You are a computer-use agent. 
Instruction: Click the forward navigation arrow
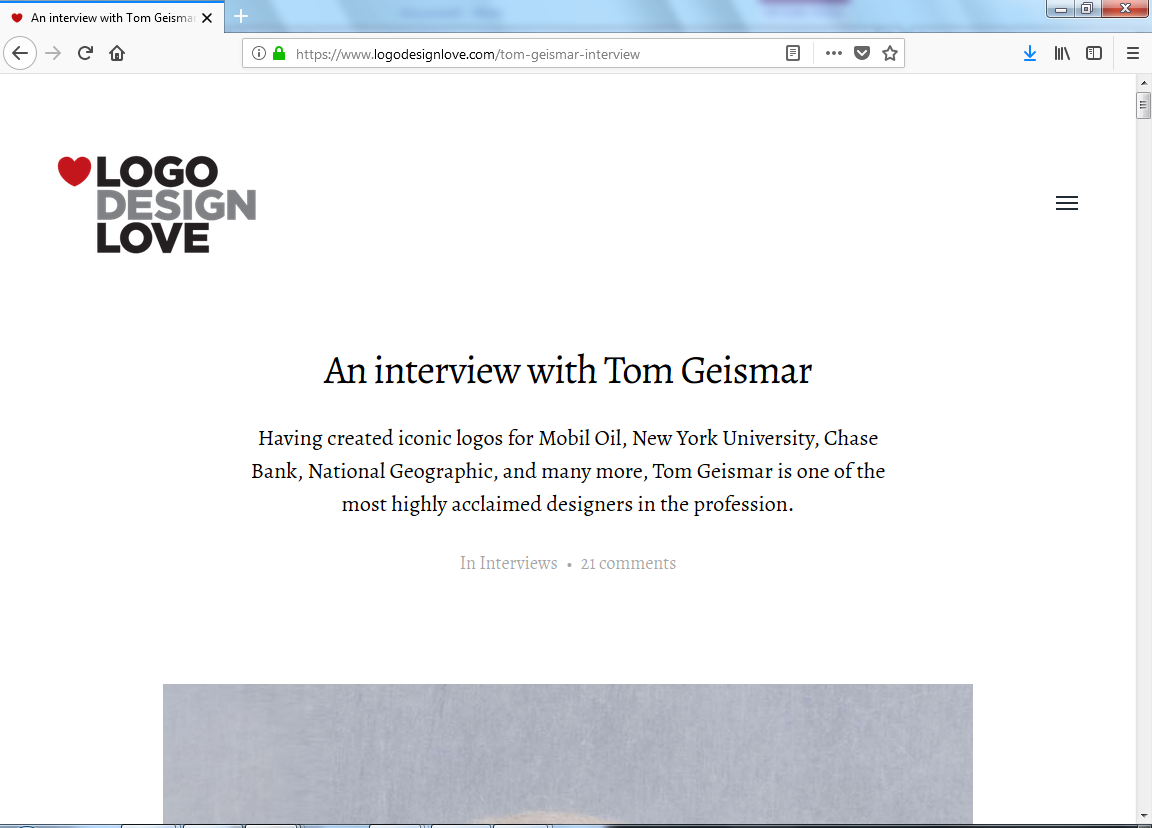click(x=53, y=54)
